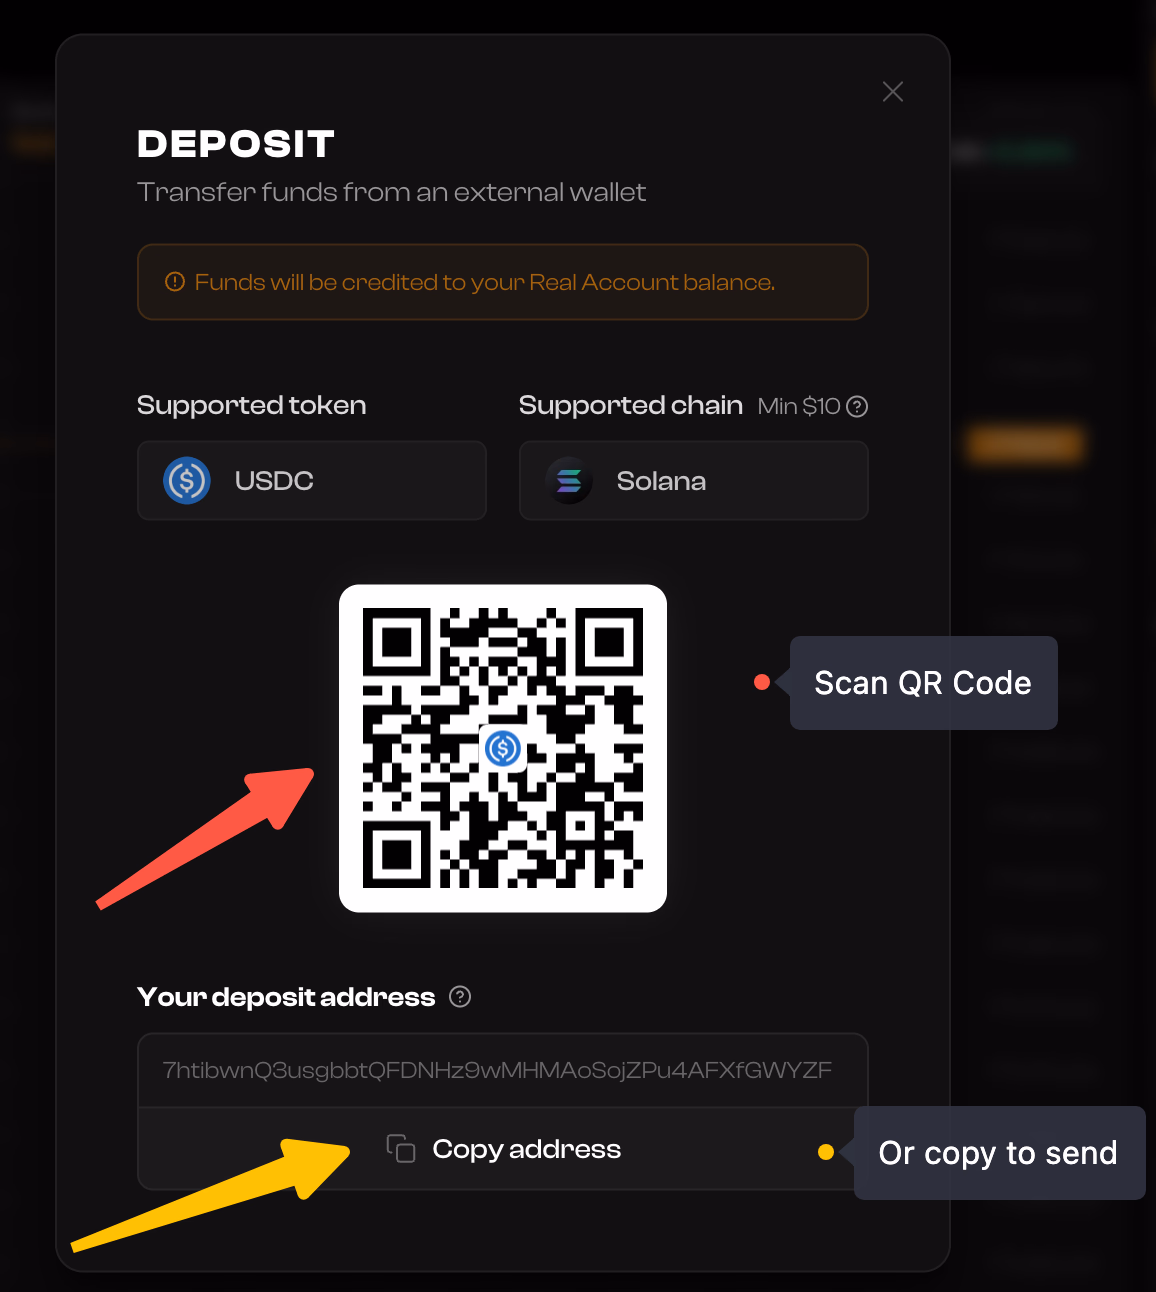Click the Copy address button

503,1149
